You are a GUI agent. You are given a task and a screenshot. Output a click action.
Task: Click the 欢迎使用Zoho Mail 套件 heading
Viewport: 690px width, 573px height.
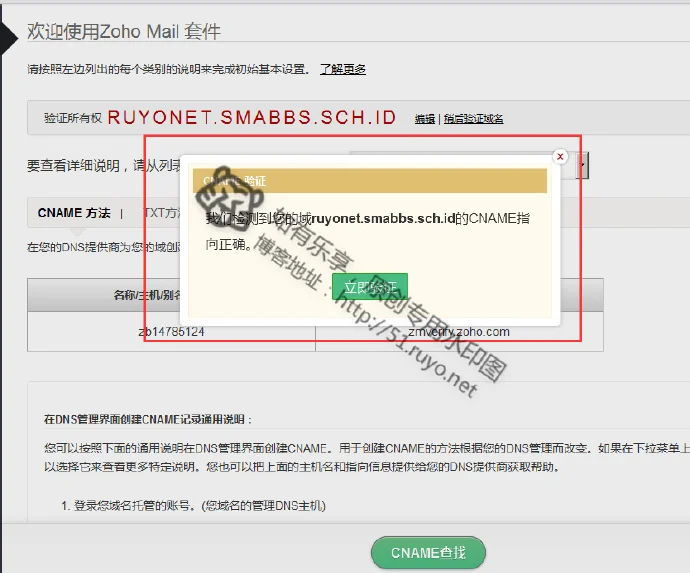pos(124,32)
